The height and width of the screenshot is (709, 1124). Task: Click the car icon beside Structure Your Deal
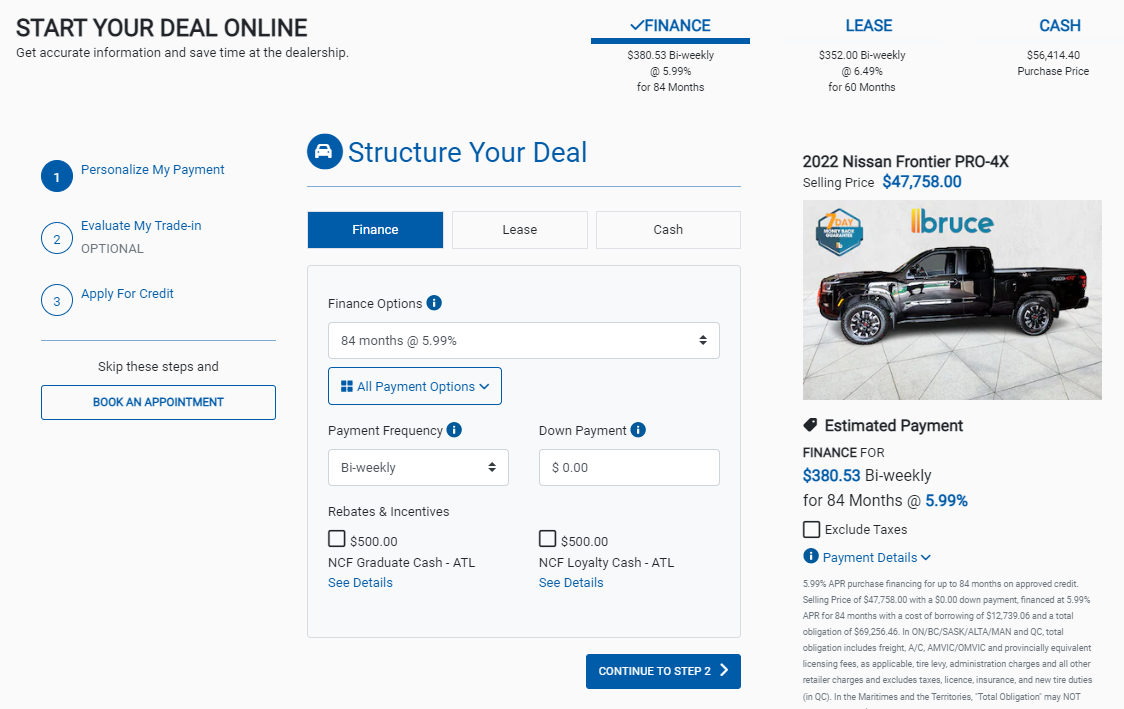324,152
